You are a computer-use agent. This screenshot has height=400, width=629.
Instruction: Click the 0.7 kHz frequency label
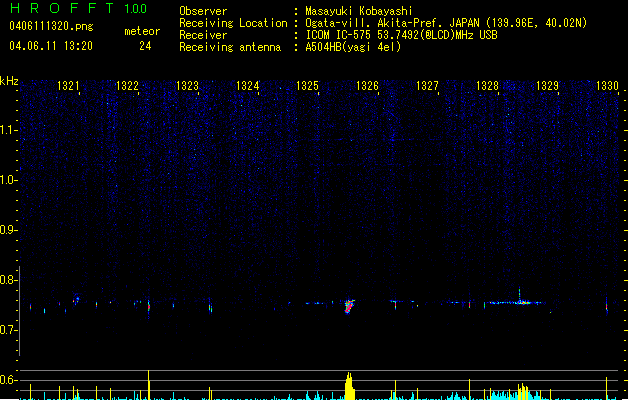click(8, 330)
